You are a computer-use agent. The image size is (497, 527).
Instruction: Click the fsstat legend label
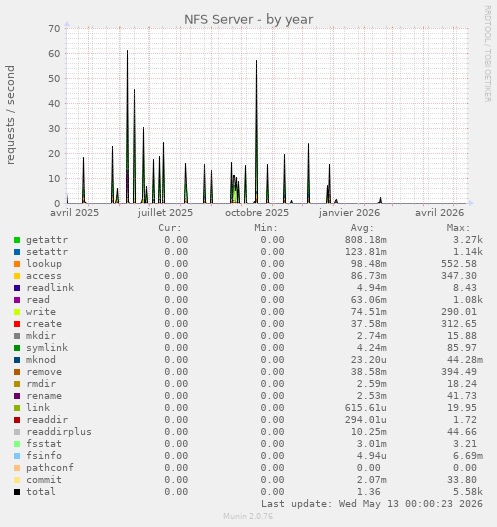[x=44, y=444]
